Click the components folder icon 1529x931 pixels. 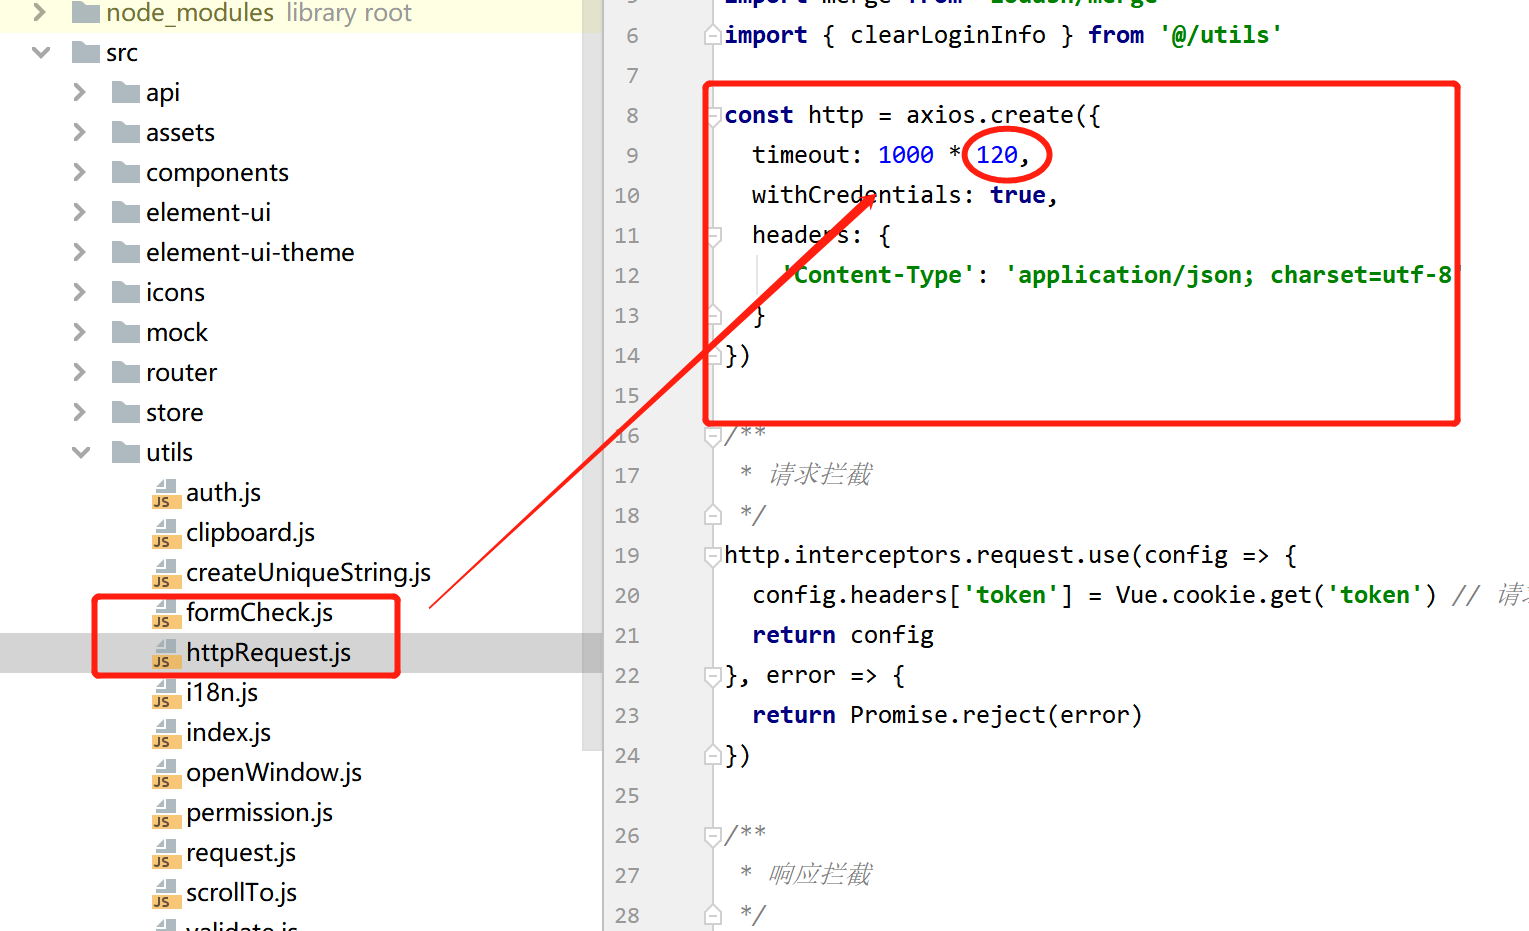coord(126,172)
